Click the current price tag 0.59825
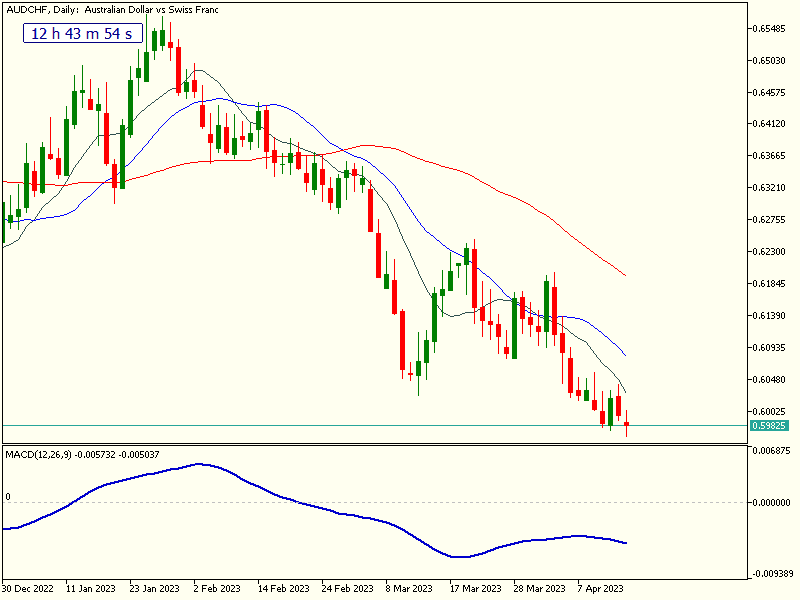The width and height of the screenshot is (800, 600). coord(768,425)
